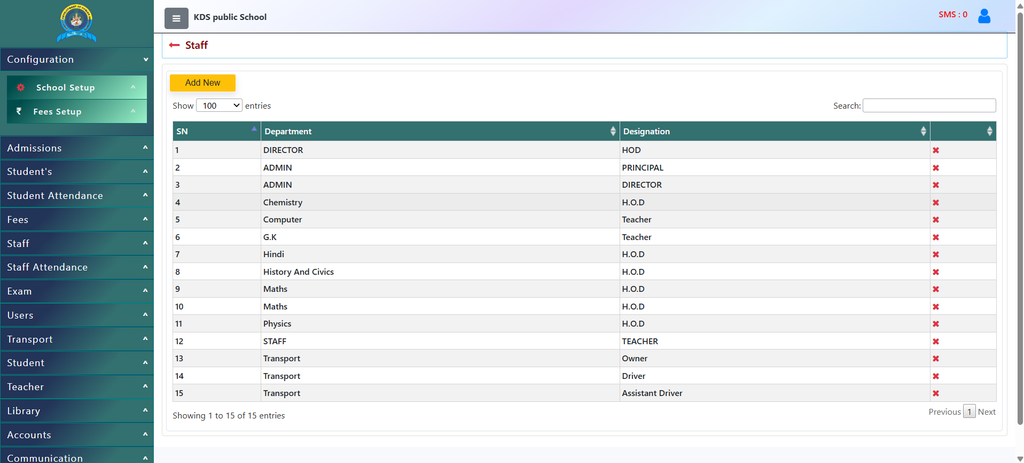Click the 'KDS public School' title

[x=230, y=18]
